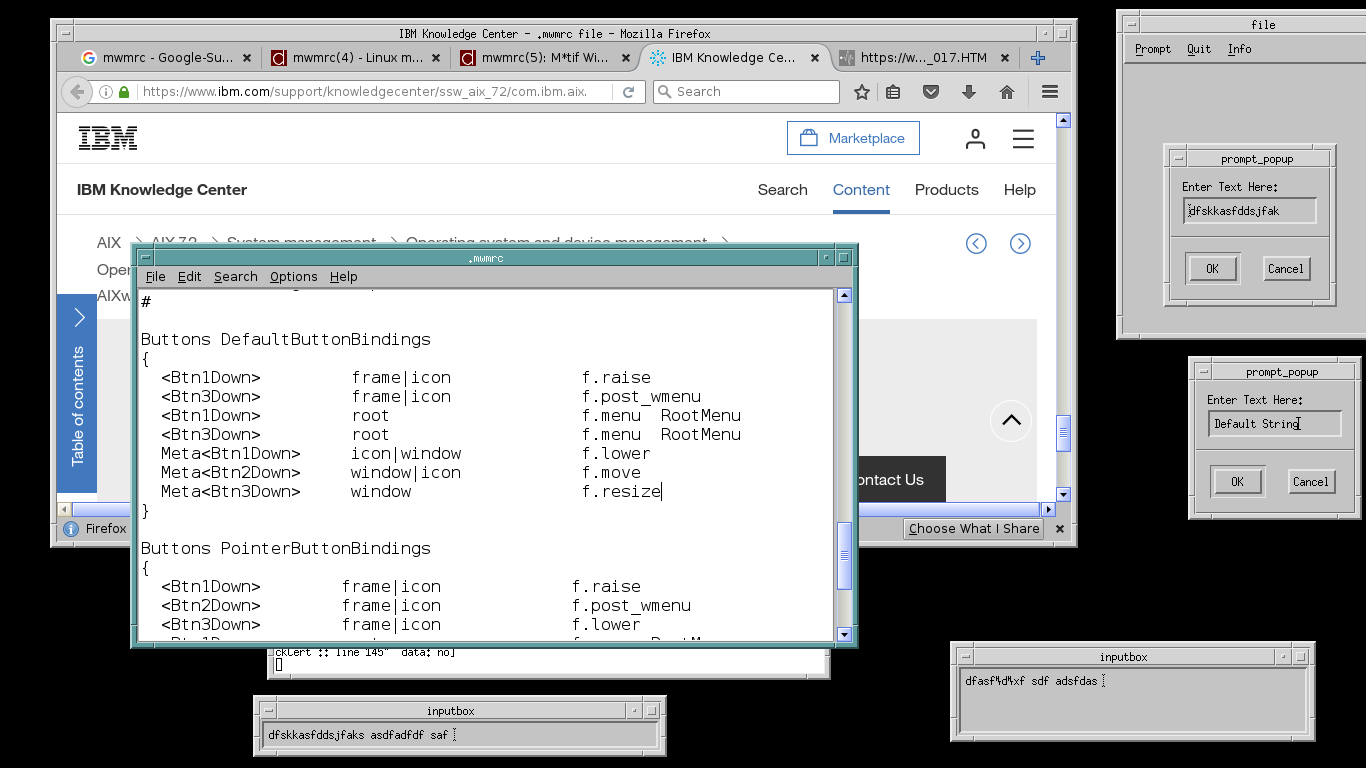Open the window menu of the file window
This screenshot has width=1366, height=768.
pos(1131,24)
